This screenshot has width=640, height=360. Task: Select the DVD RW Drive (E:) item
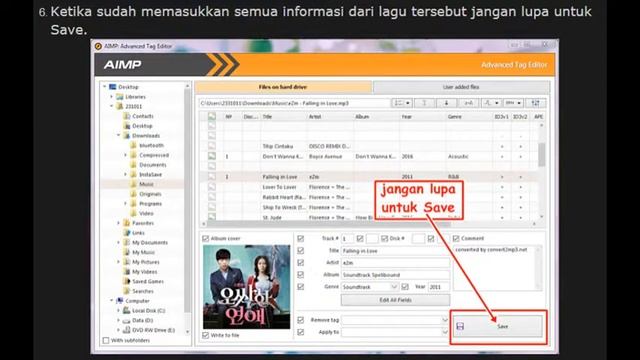[153, 330]
